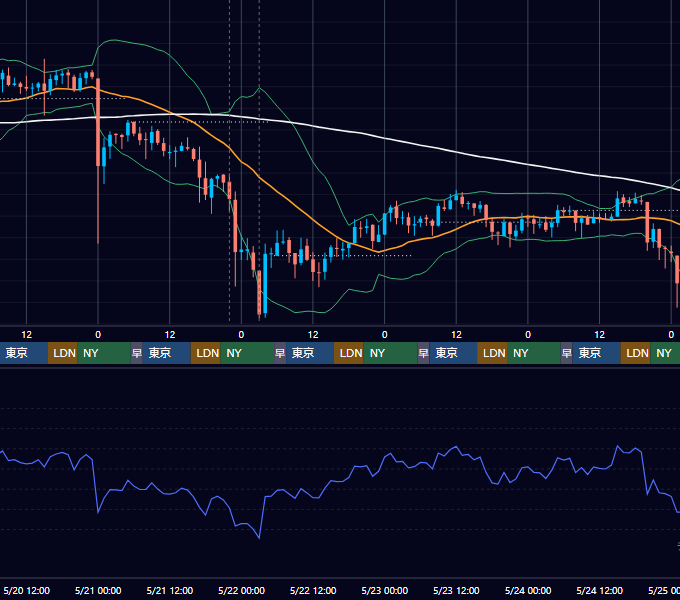Screen dimensions: 680x600
Task: Click the 5/23 00:00 date label
Action: coord(385,590)
